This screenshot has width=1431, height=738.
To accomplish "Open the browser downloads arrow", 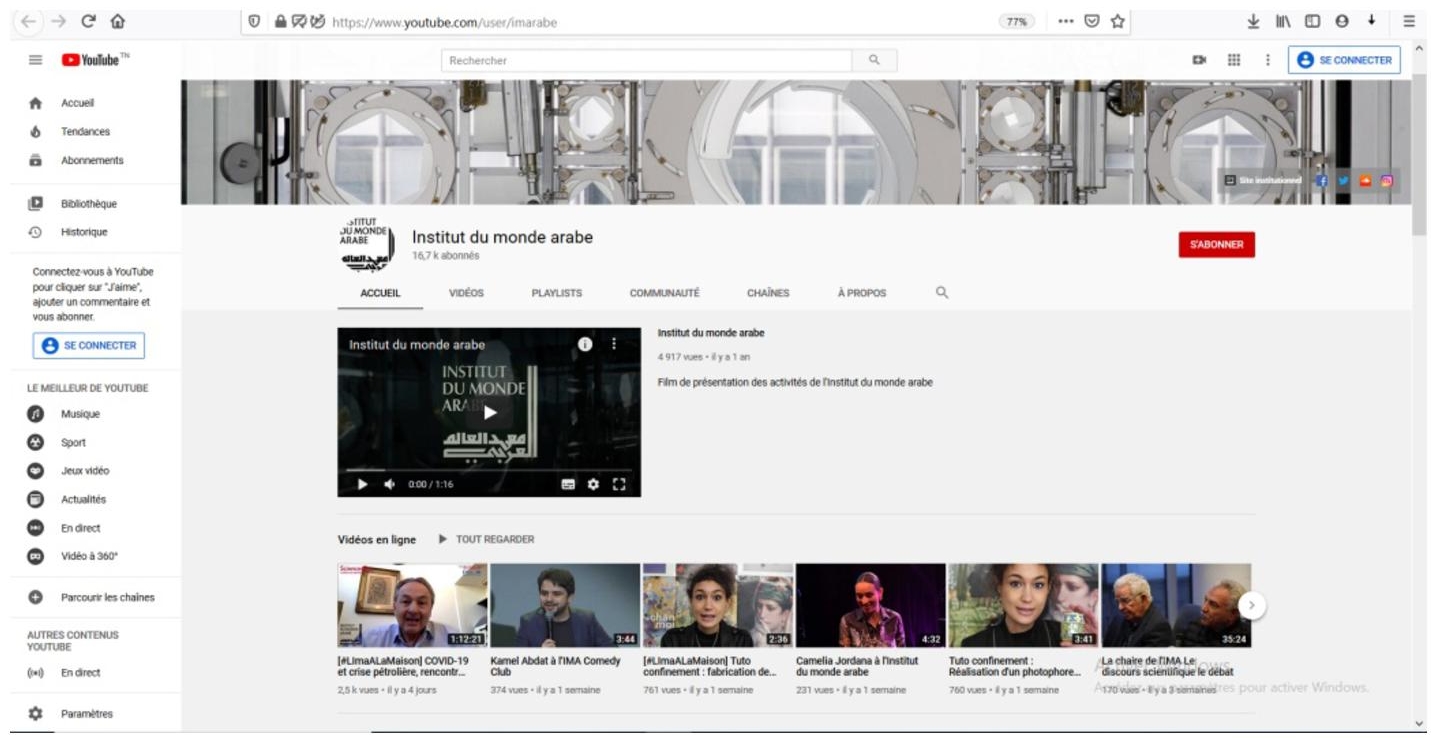I will click(1253, 21).
